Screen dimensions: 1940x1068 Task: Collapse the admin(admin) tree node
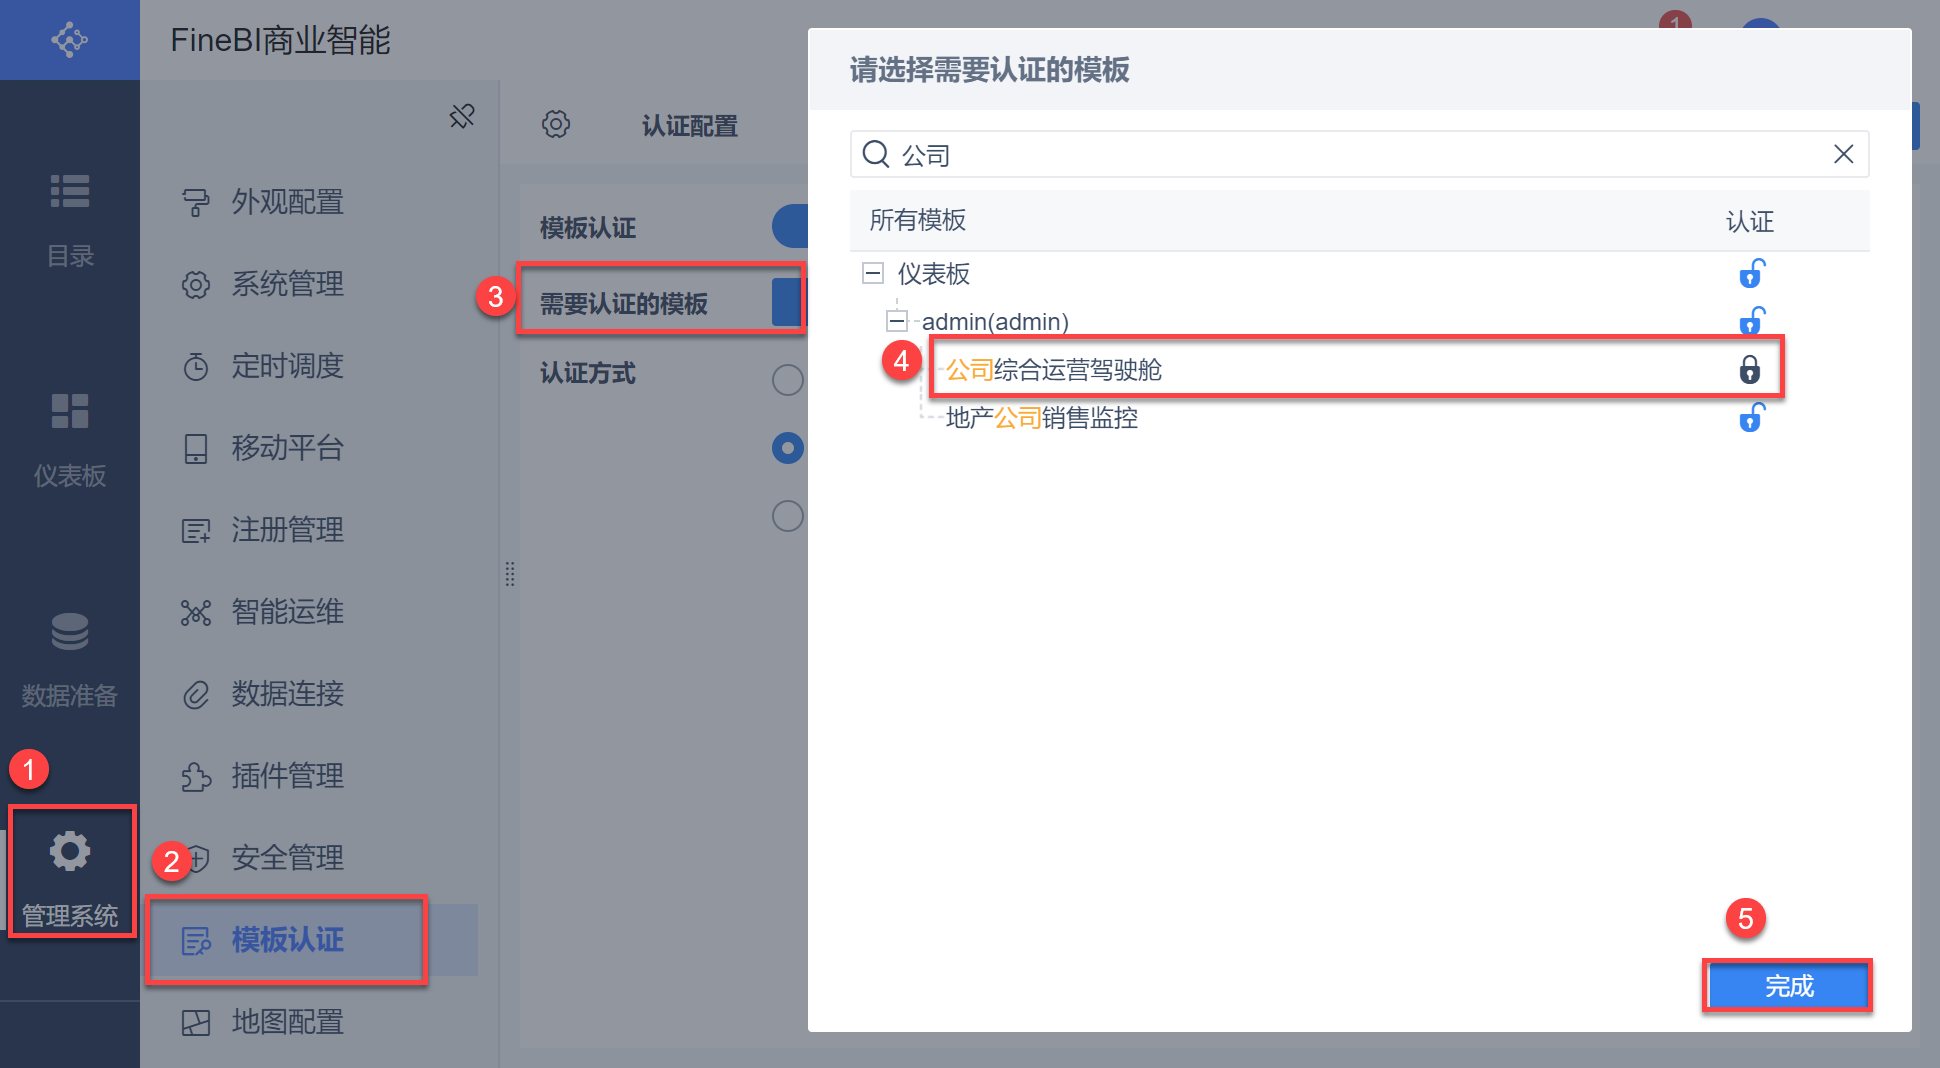coord(897,321)
